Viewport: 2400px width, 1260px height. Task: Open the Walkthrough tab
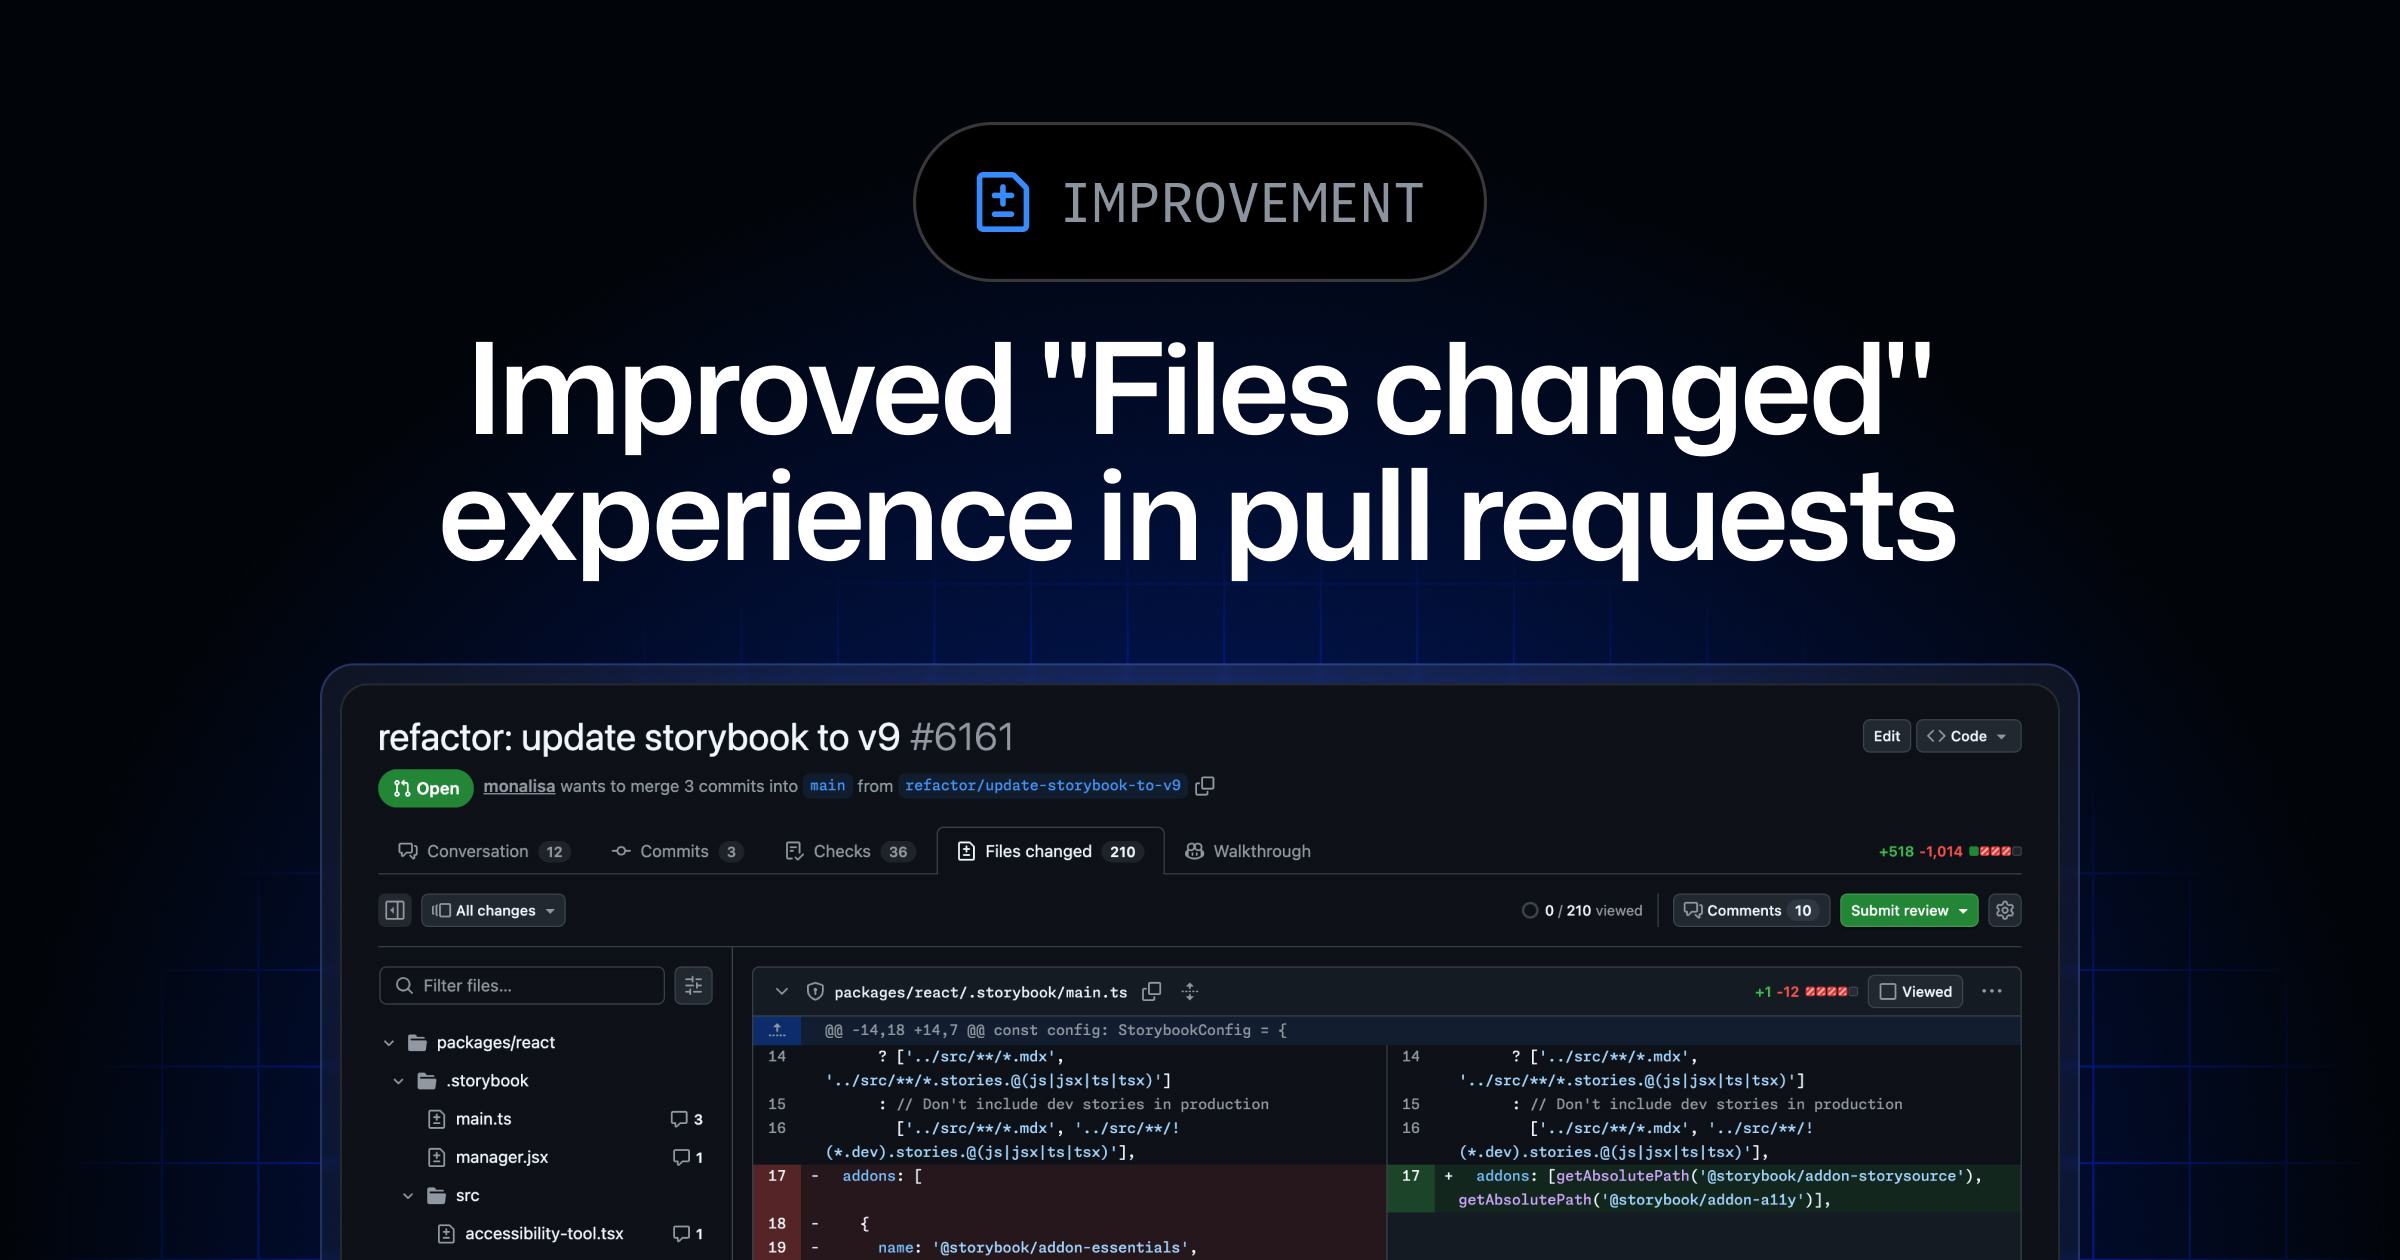point(1248,851)
